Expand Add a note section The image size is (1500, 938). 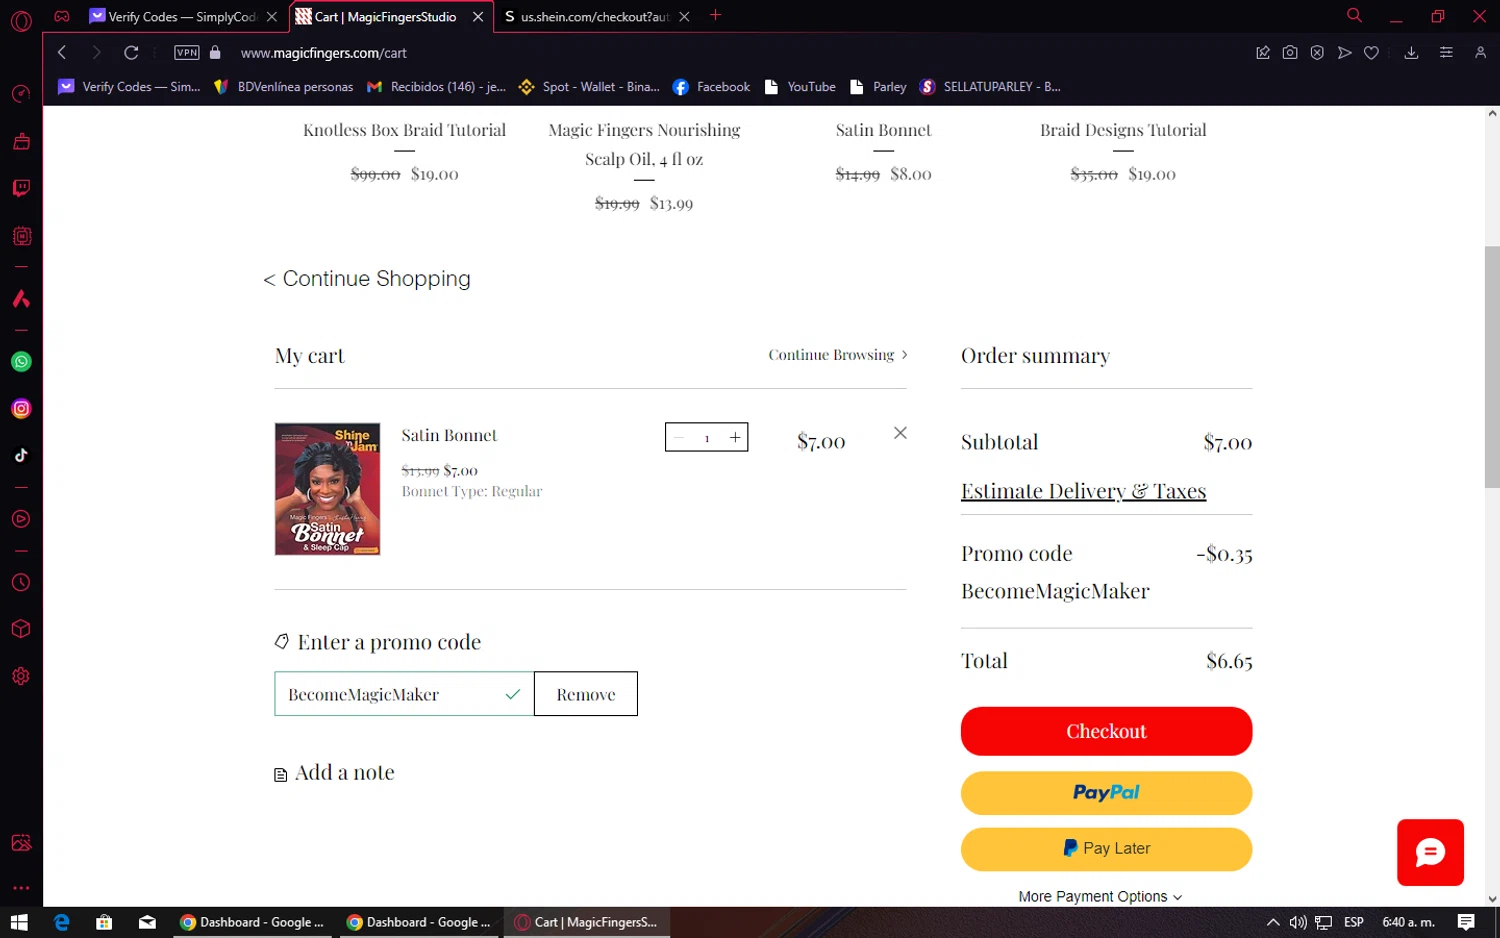pyautogui.click(x=335, y=773)
